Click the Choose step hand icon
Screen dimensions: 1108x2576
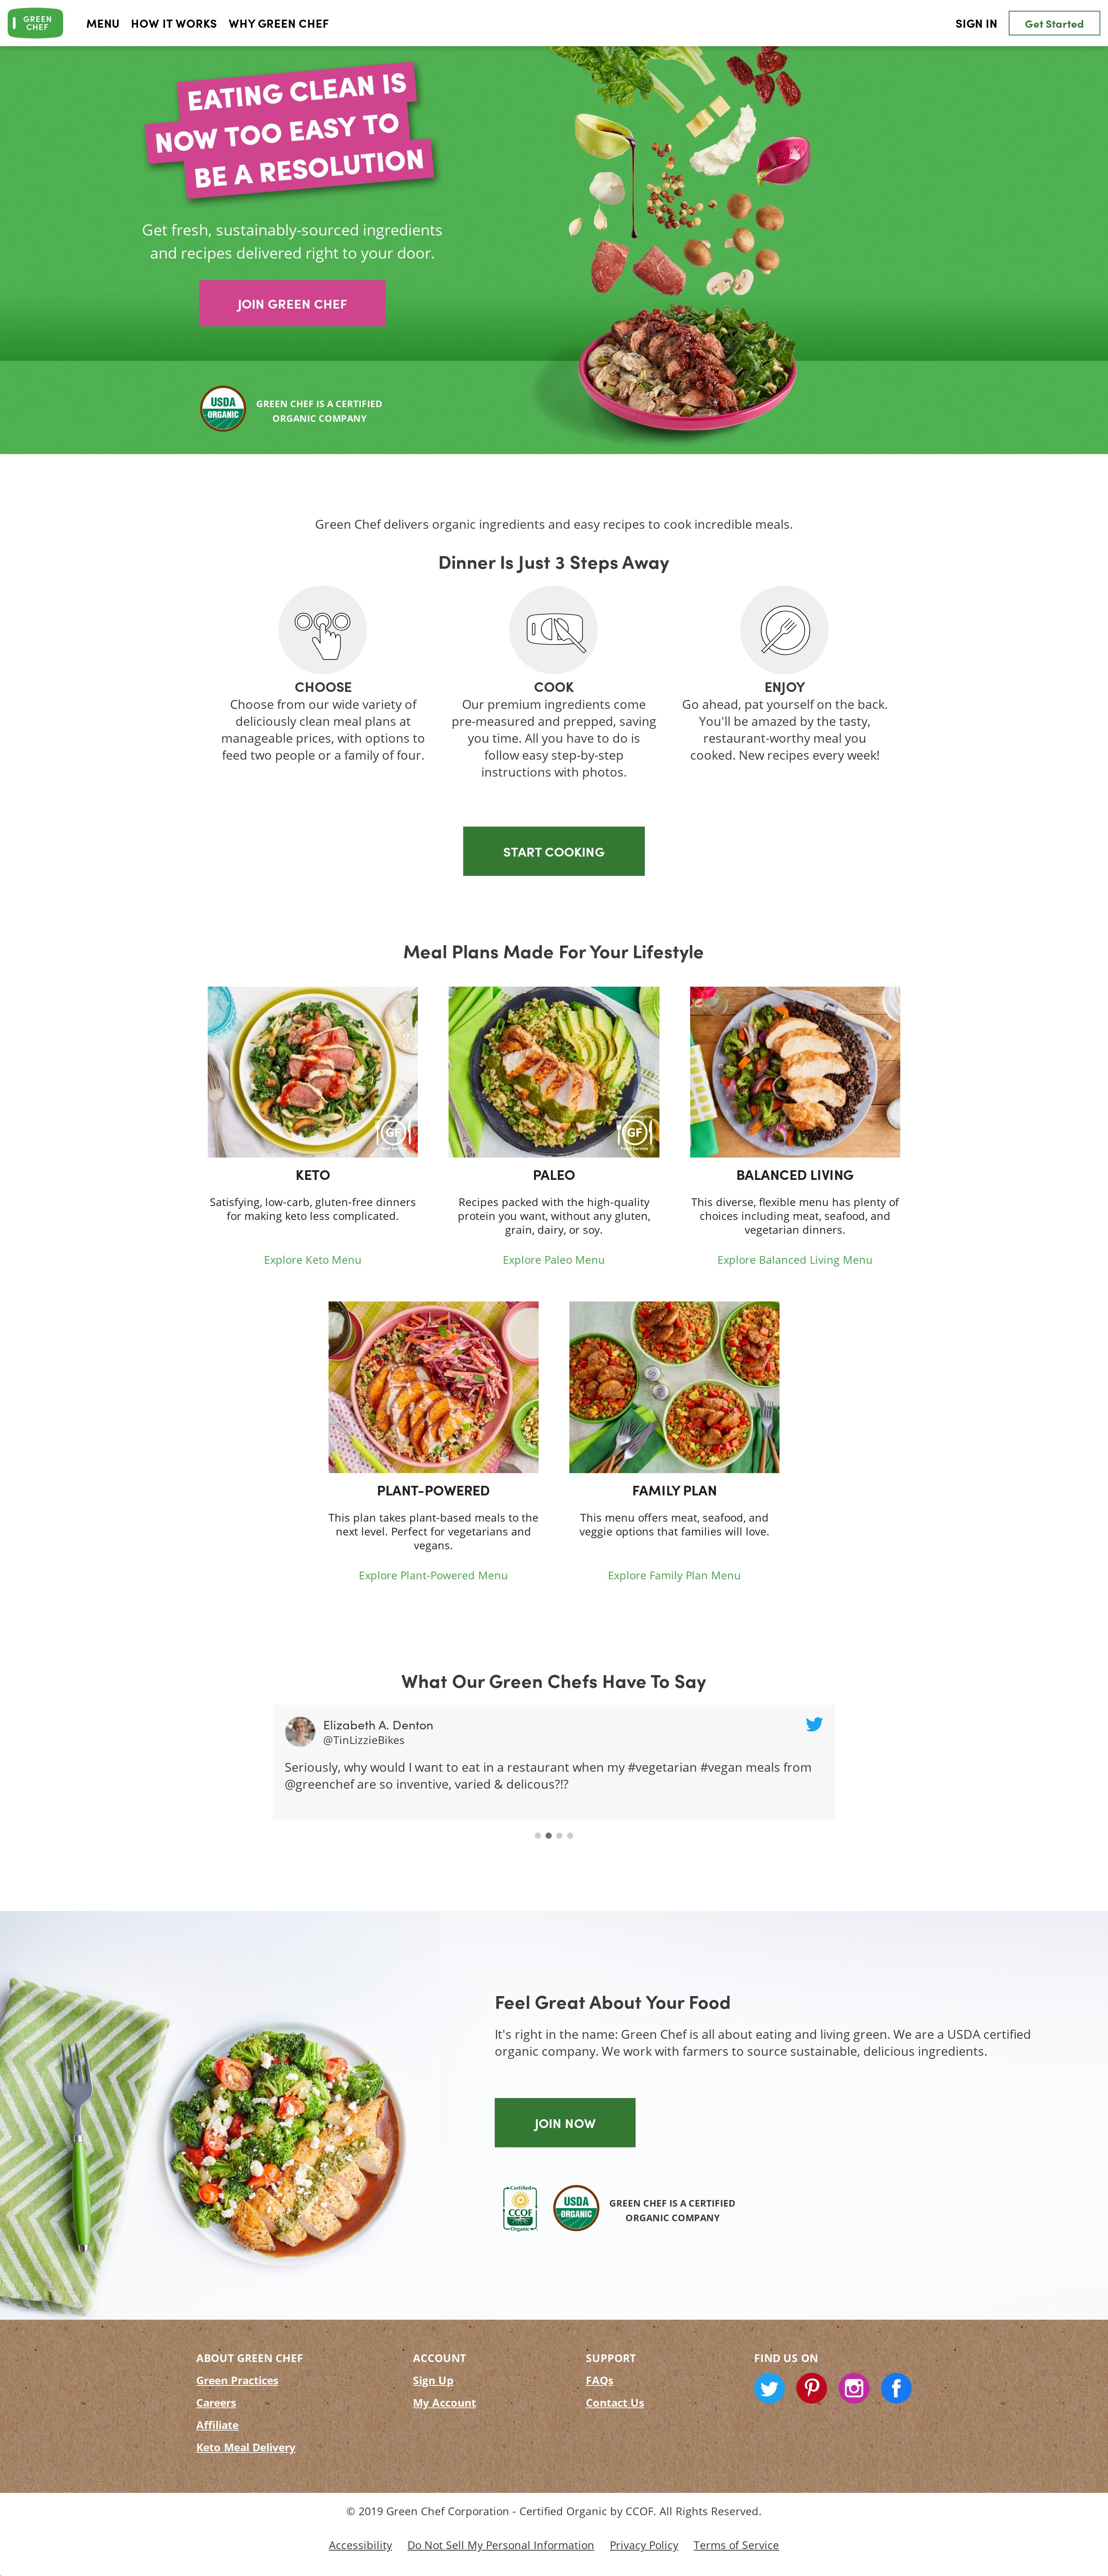tap(322, 630)
